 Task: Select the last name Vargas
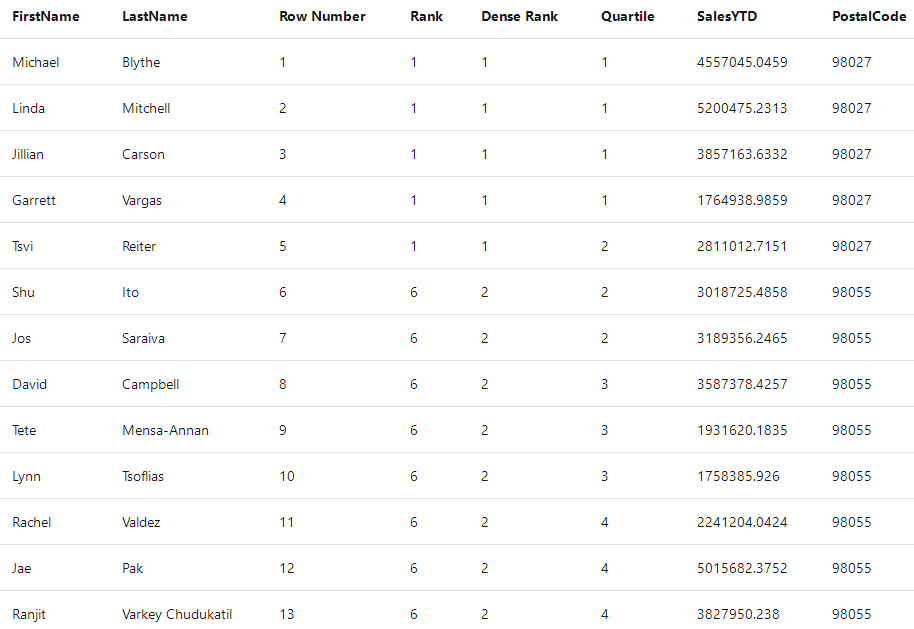coord(142,201)
